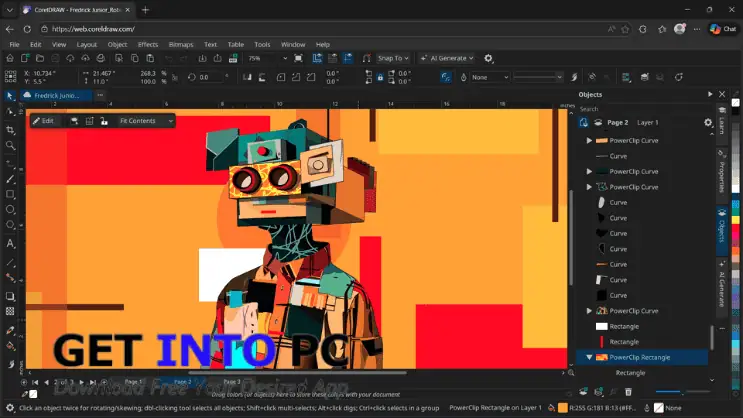Open the Fit Contents dropdown
This screenshot has width=743, height=418.
click(145, 121)
